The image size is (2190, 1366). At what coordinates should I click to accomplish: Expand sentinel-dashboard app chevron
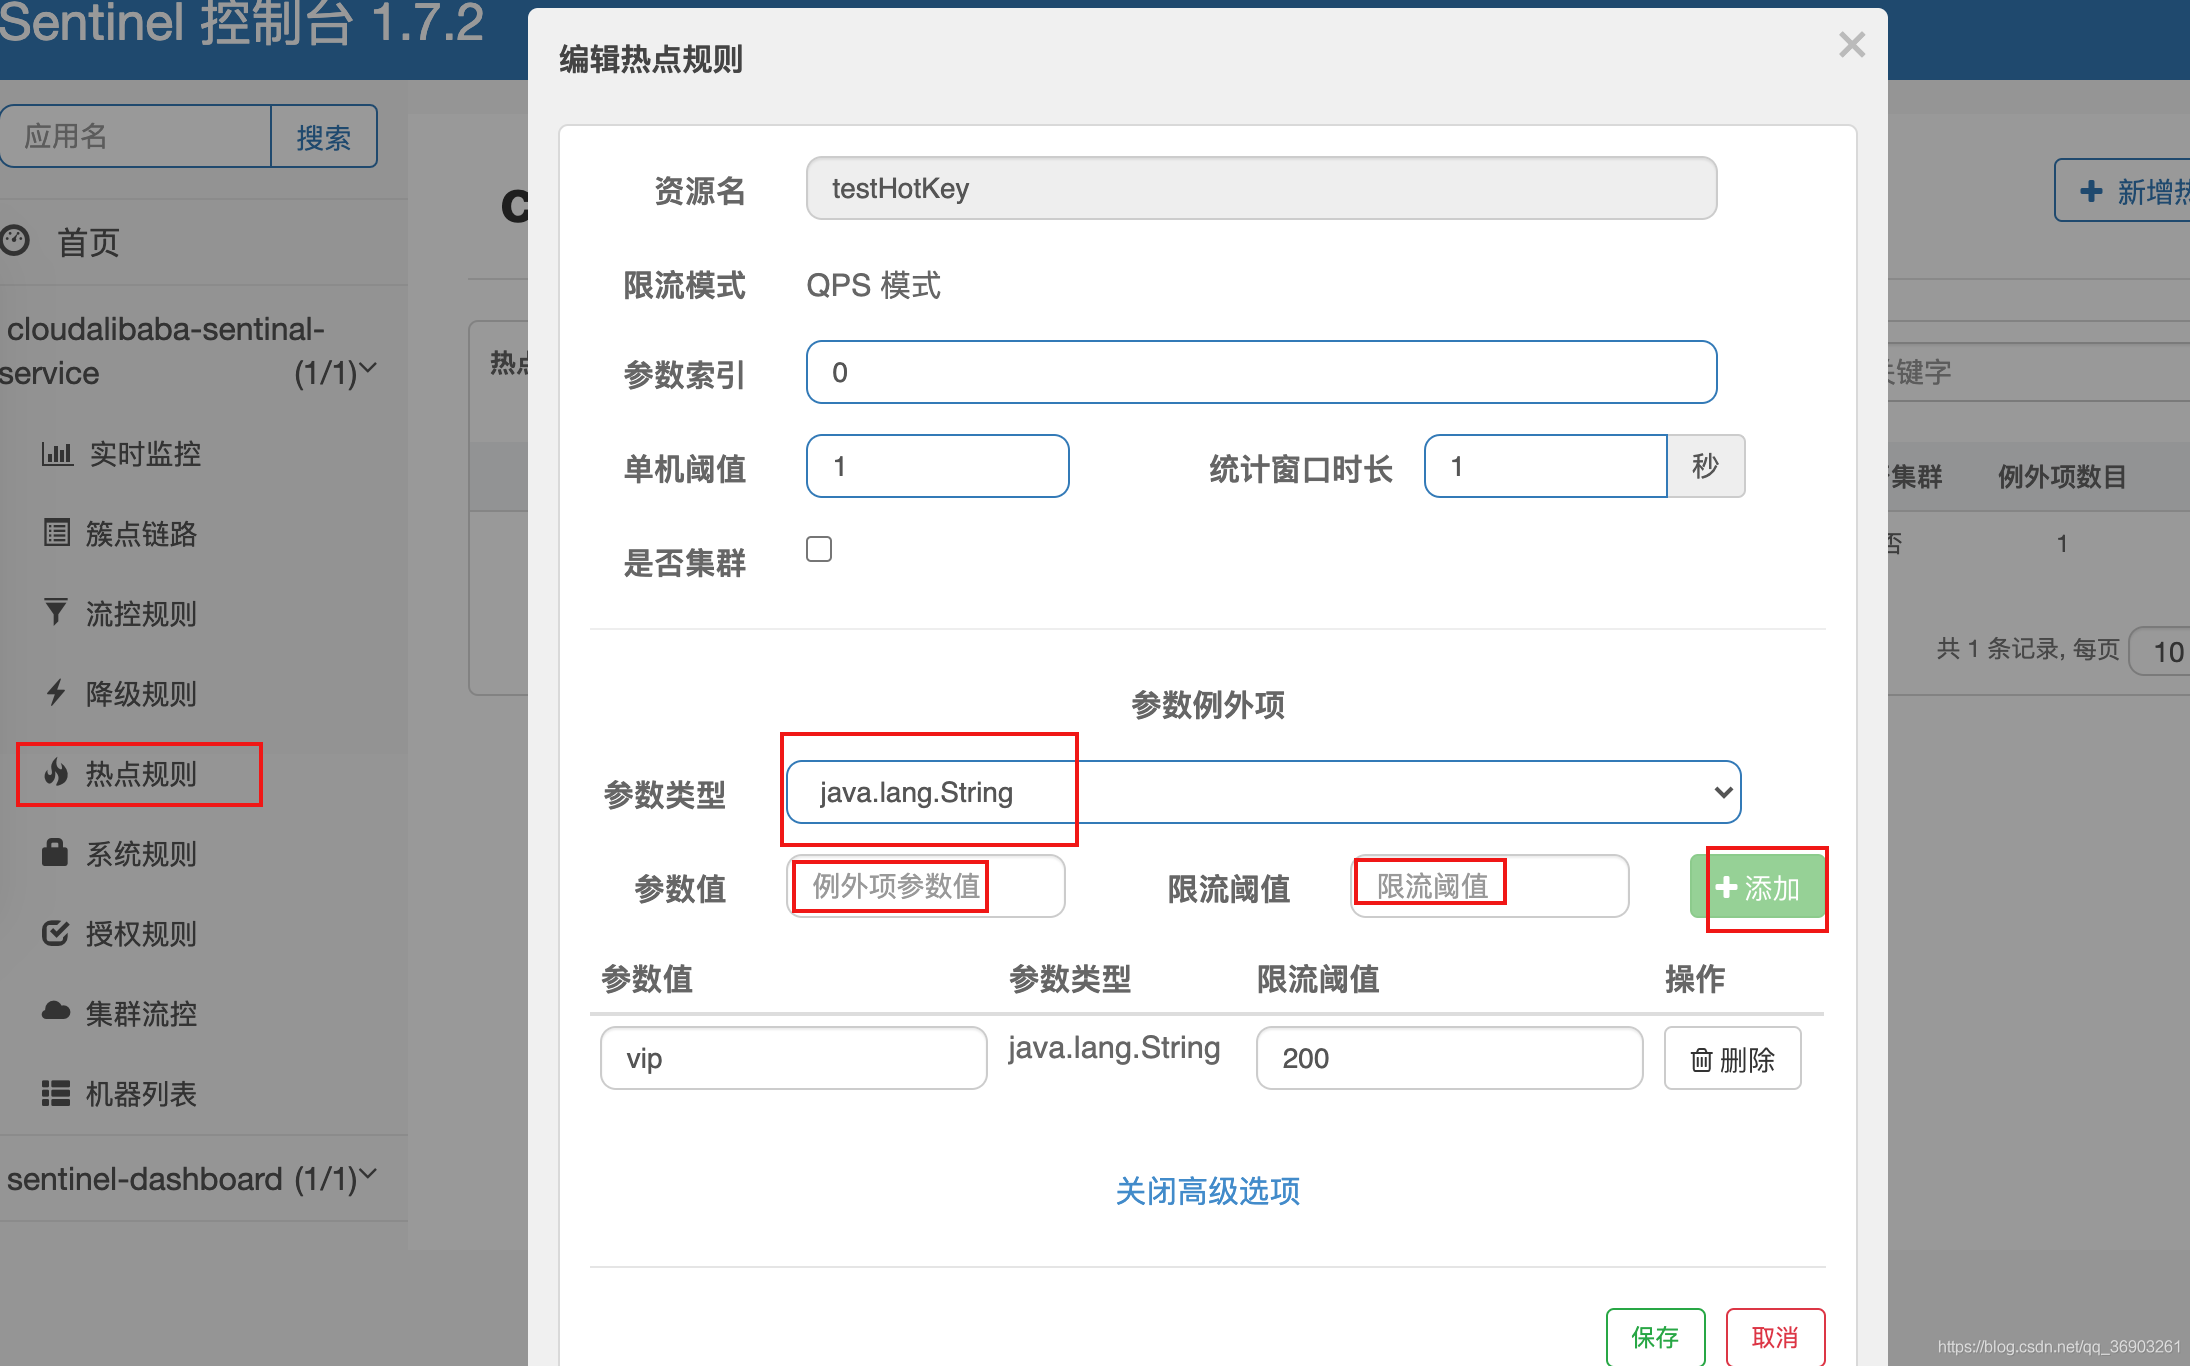[368, 1173]
